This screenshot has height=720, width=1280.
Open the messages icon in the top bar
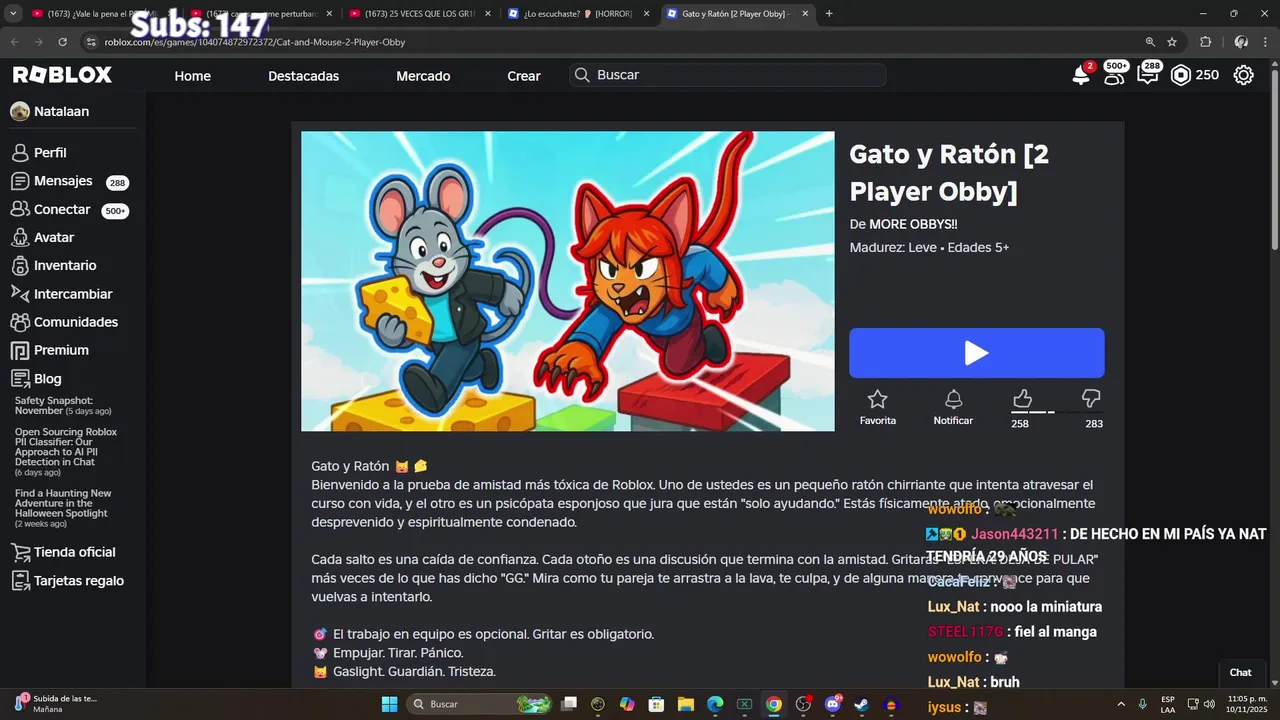(1147, 75)
